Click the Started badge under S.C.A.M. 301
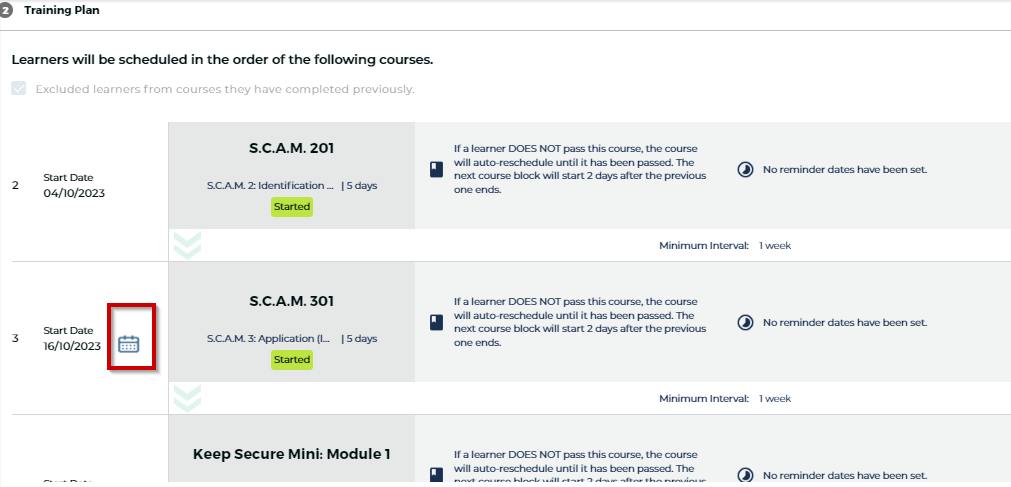The height and width of the screenshot is (487, 1011). [292, 359]
